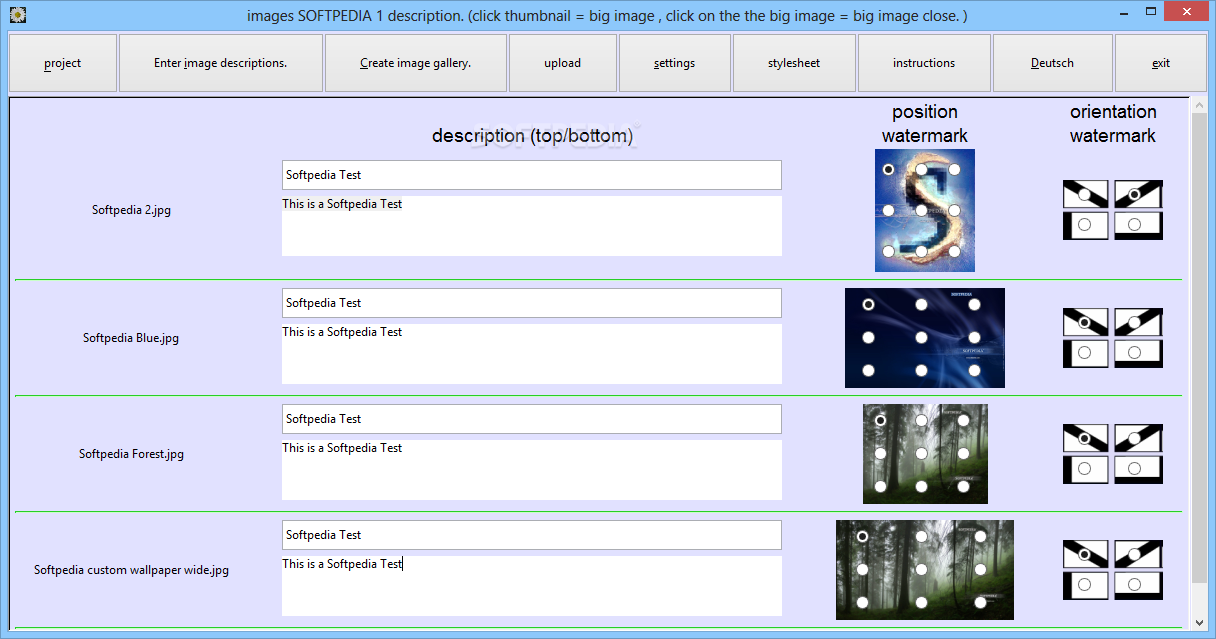Click the 'position watermark' column heading
The height and width of the screenshot is (639, 1216).
[925, 124]
